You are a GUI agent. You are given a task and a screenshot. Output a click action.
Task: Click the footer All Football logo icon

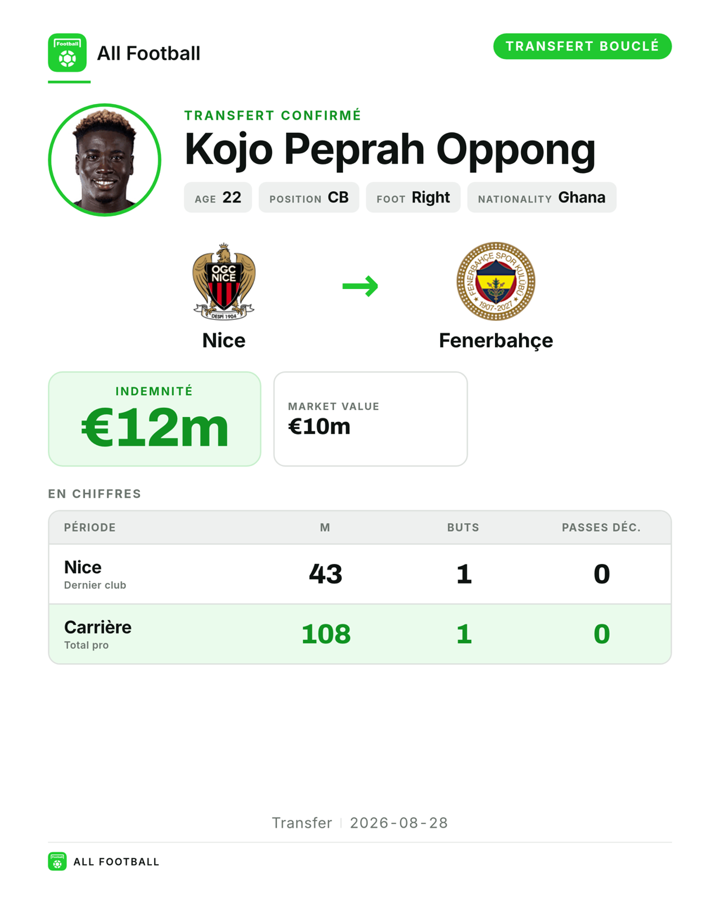pos(57,862)
